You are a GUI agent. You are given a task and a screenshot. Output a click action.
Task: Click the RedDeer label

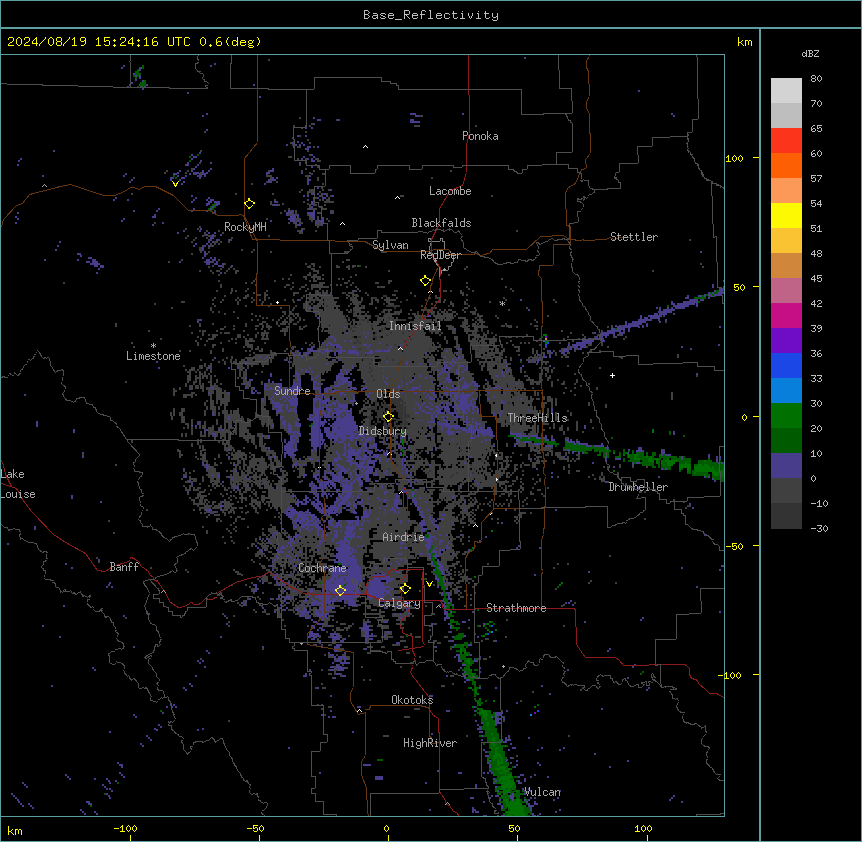pos(440,255)
